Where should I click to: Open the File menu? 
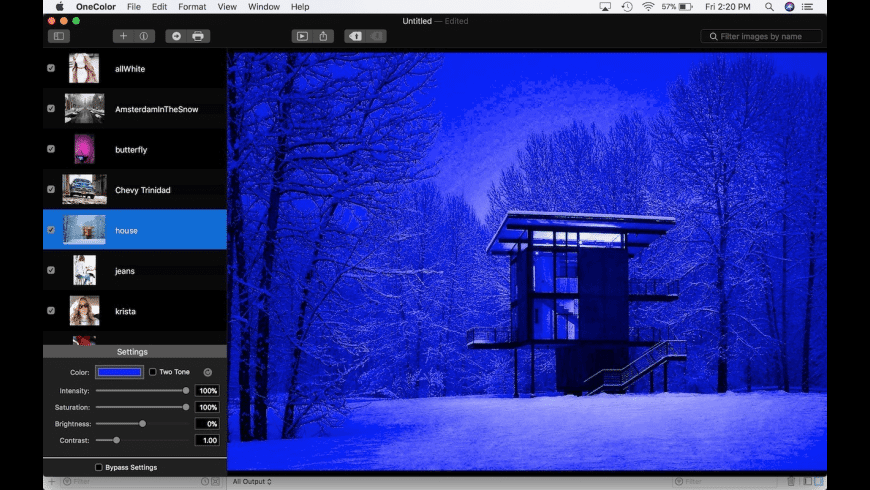click(134, 7)
